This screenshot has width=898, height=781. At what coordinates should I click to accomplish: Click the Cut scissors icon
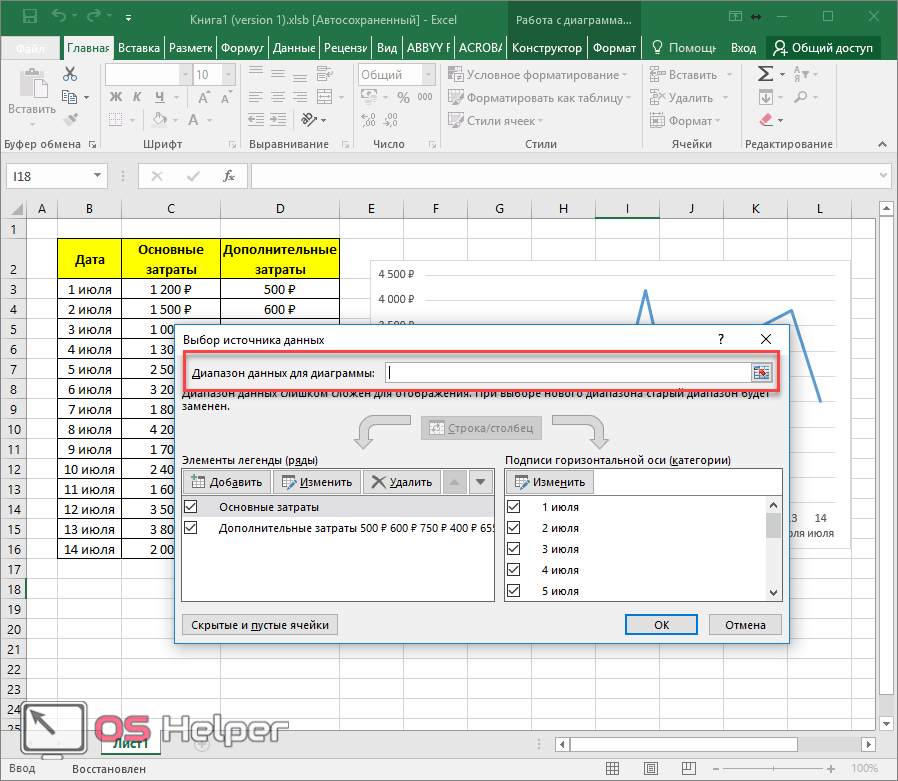[x=70, y=74]
